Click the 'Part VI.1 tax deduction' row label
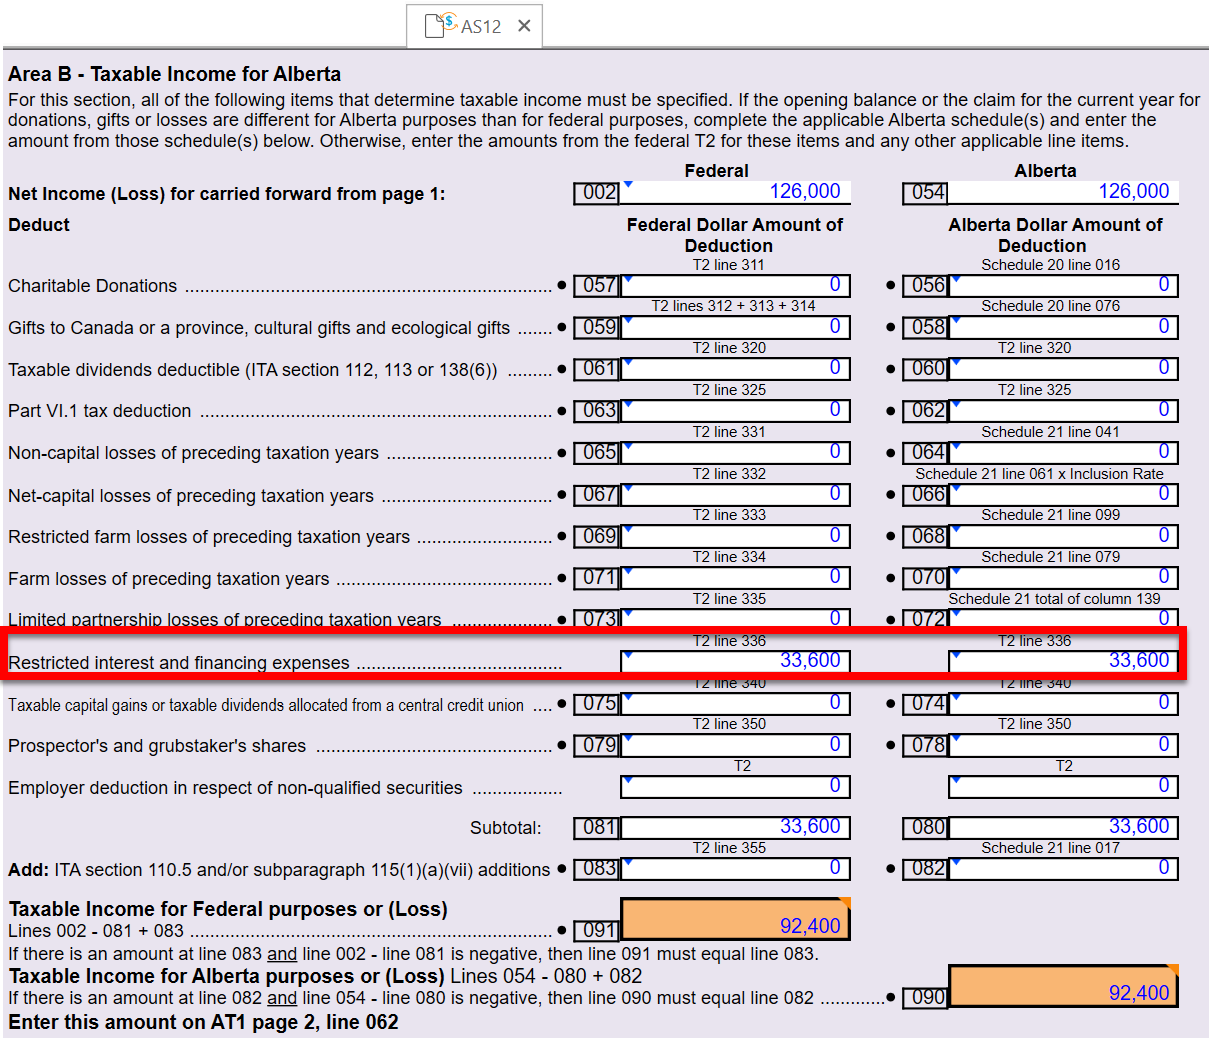This screenshot has height=1038, width=1209. 99,411
